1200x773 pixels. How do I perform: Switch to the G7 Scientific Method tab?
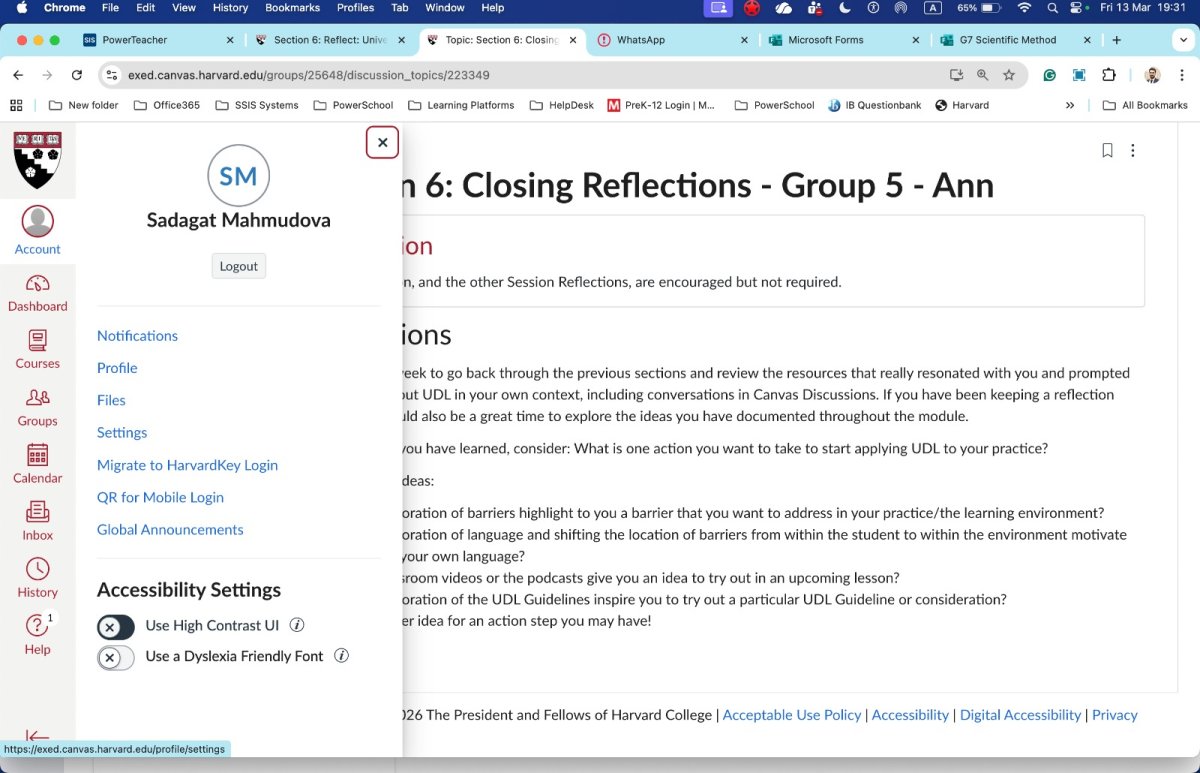pyautogui.click(x=1017, y=40)
